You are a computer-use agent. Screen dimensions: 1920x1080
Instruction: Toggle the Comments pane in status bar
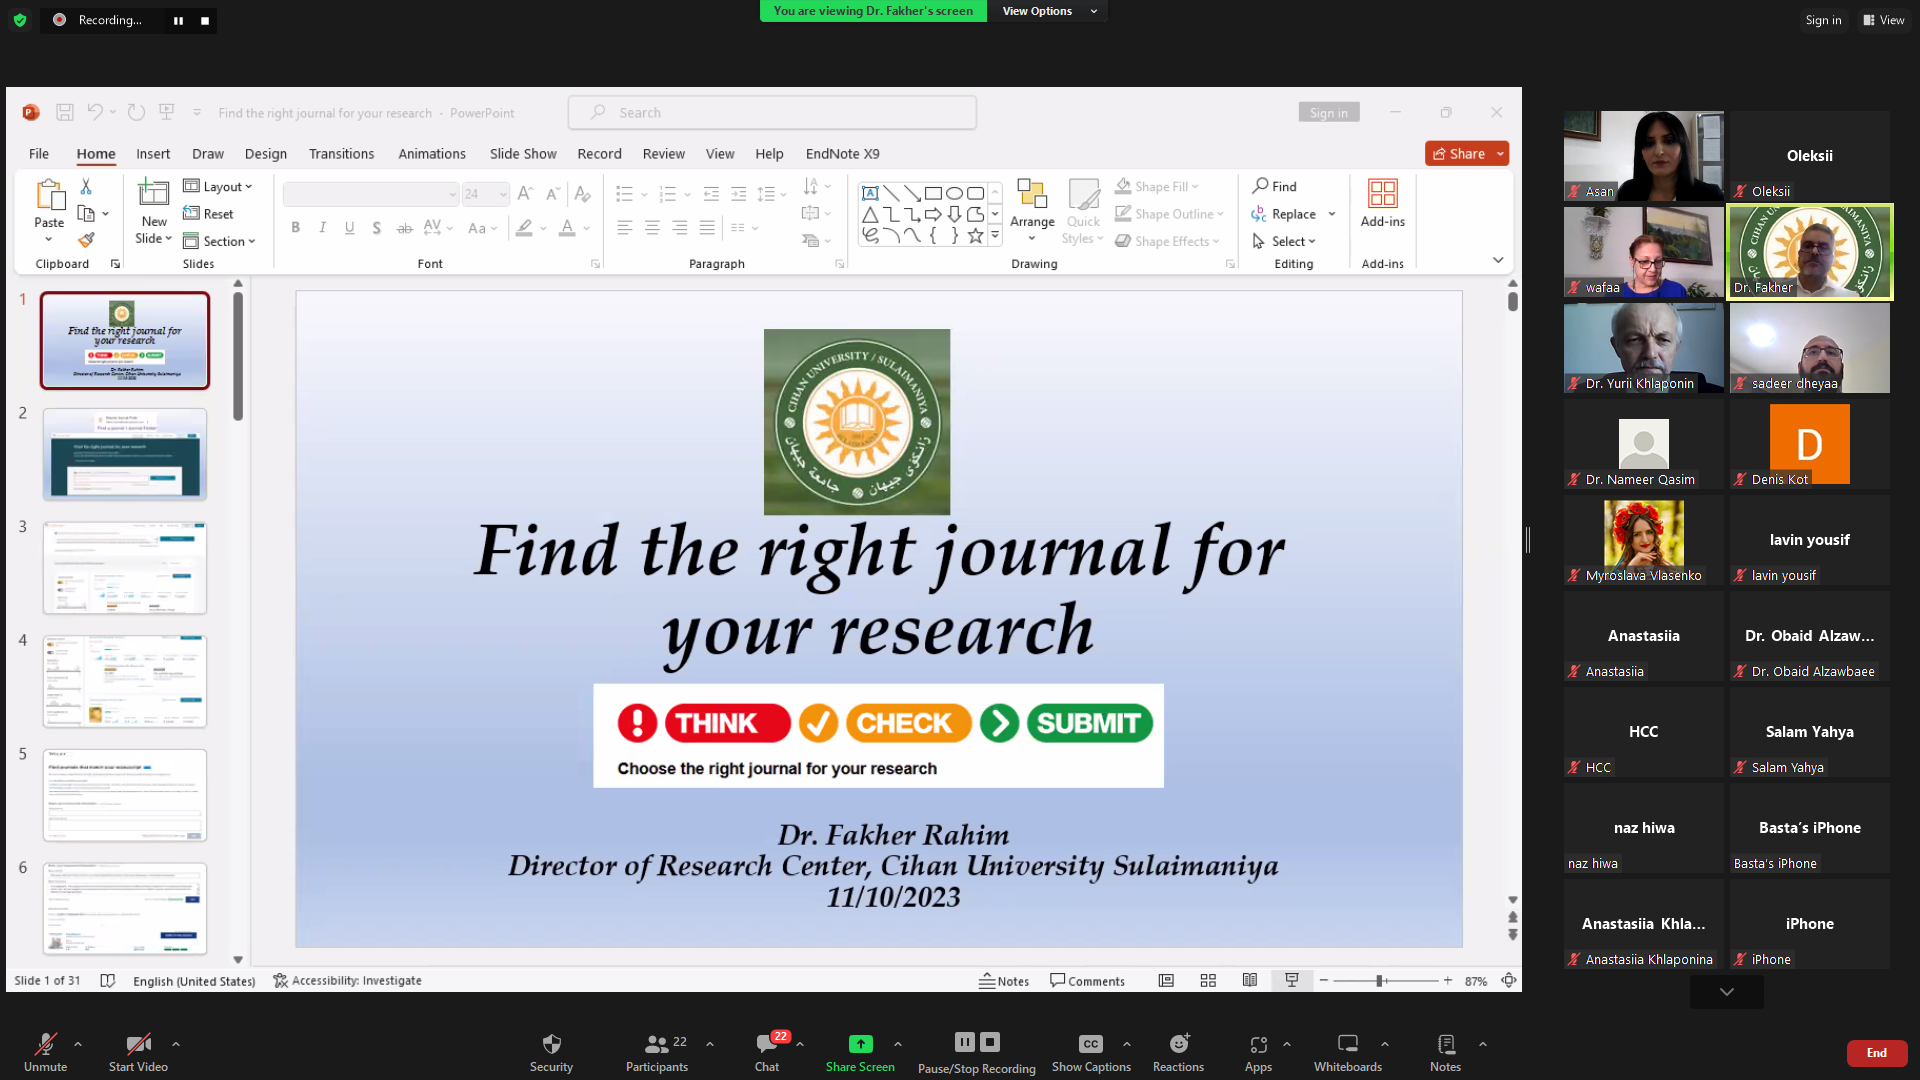point(1087,981)
